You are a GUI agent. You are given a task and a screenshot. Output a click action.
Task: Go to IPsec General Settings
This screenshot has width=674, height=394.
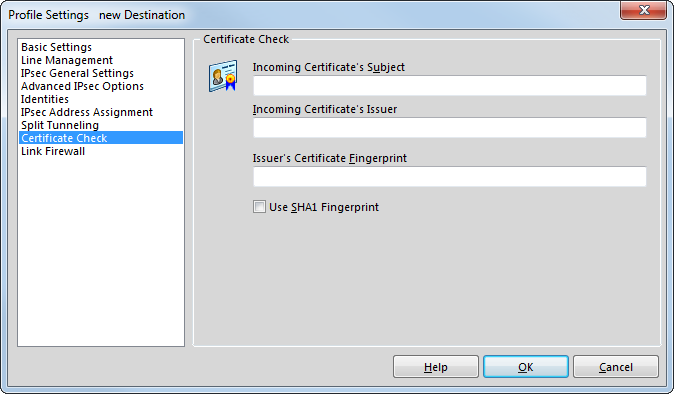[x=77, y=73]
